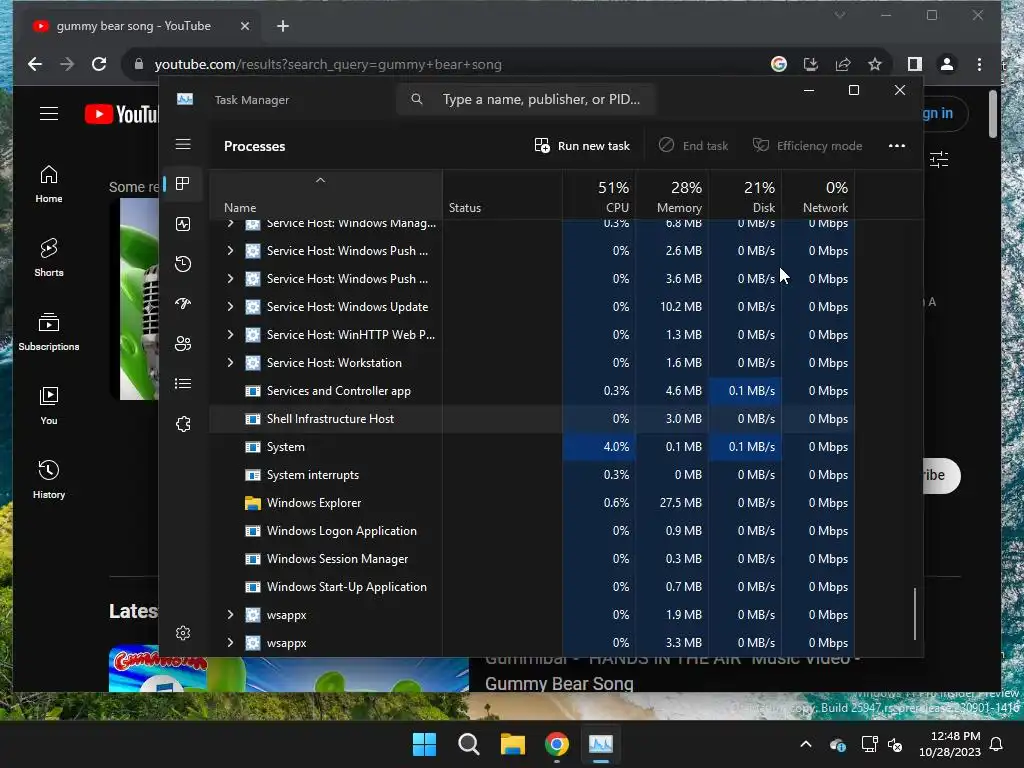Select the System process row
The height and width of the screenshot is (768, 1024).
point(532,447)
